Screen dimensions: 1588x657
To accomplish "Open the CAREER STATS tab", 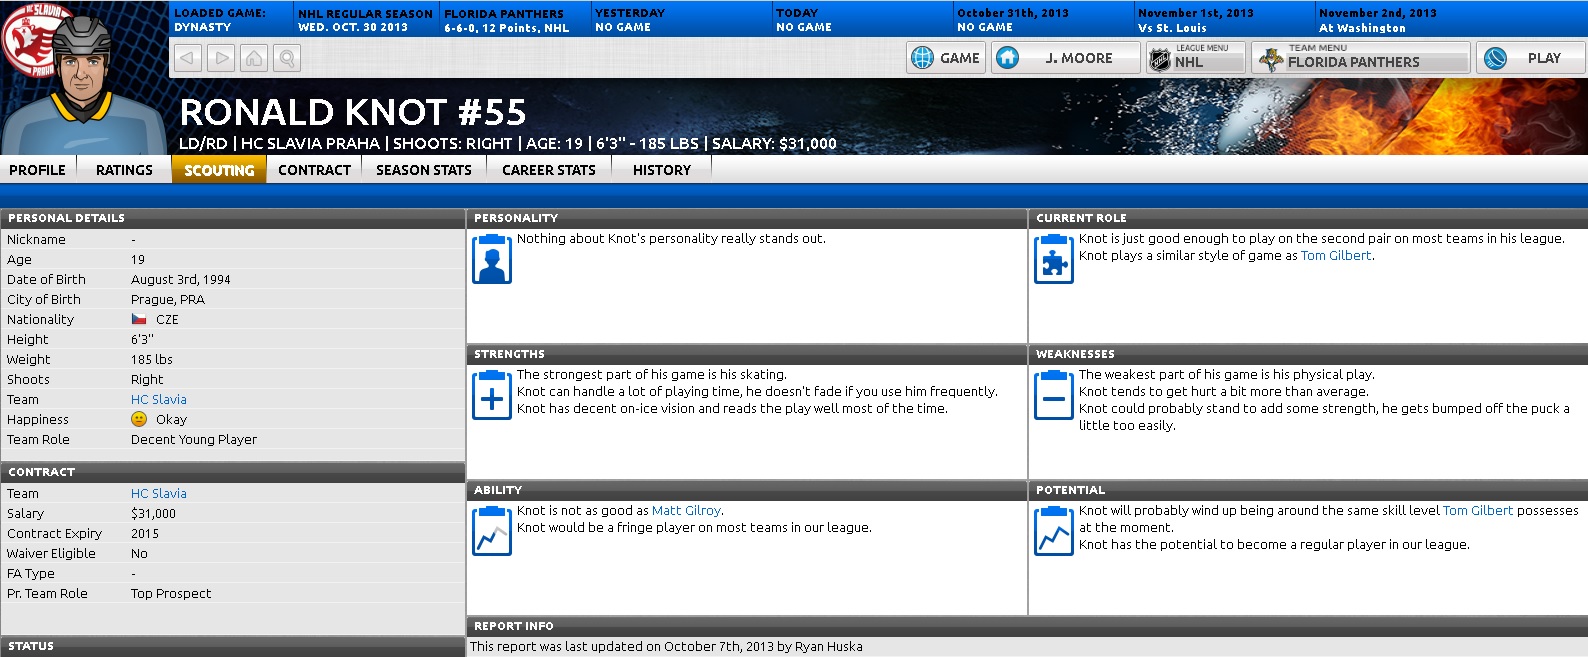I will 549,170.
